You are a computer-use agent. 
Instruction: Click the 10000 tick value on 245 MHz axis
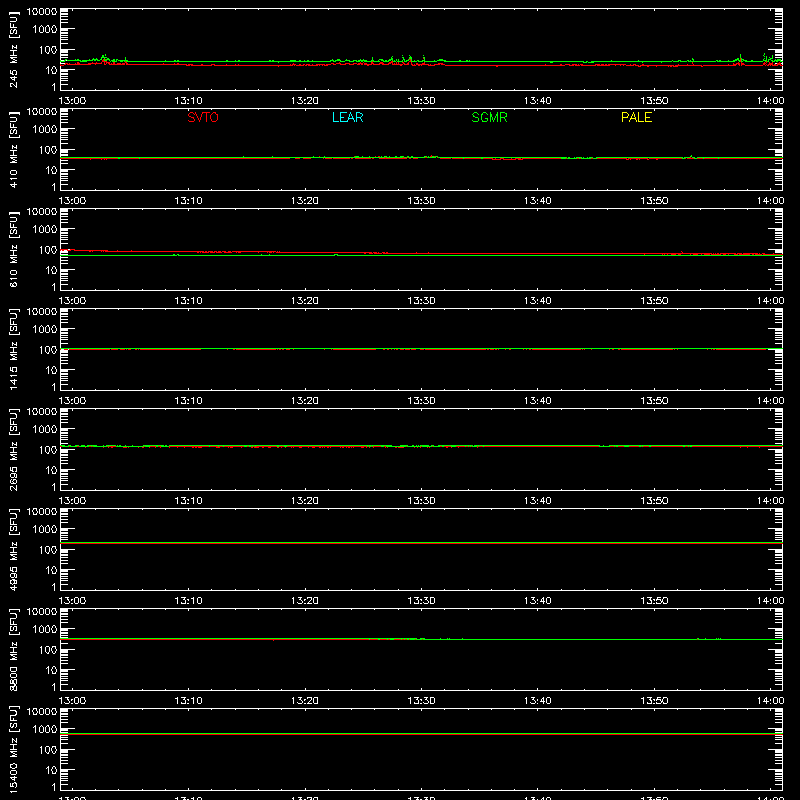[42, 12]
